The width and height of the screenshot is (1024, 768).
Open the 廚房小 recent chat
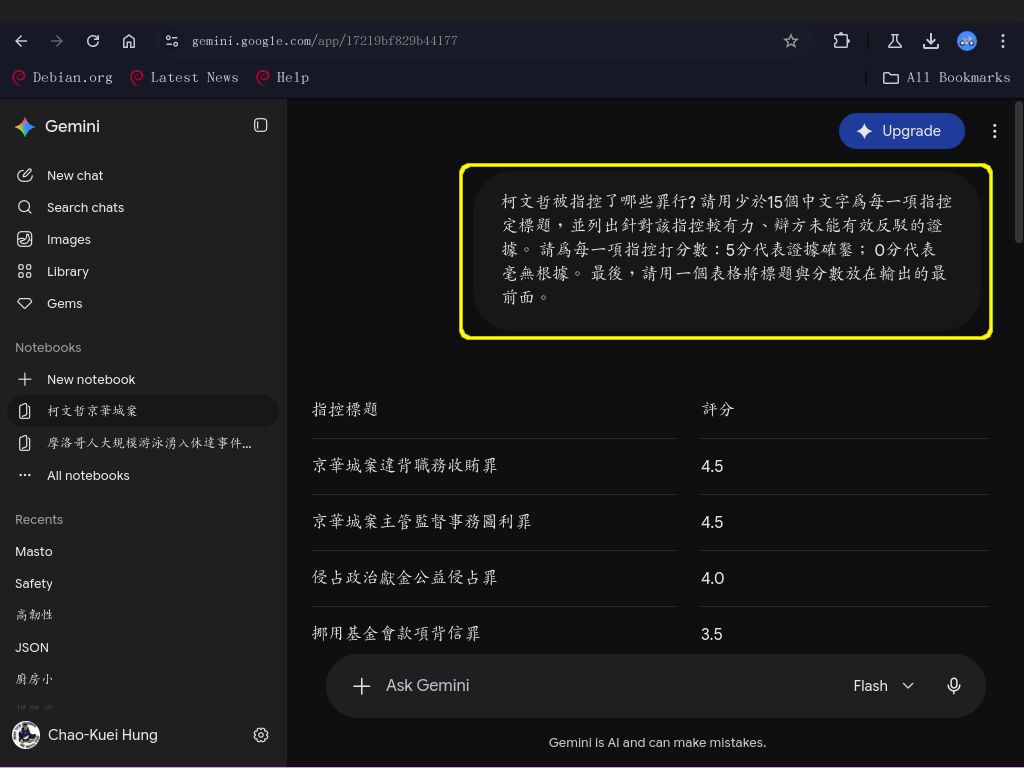pyautogui.click(x=34, y=679)
